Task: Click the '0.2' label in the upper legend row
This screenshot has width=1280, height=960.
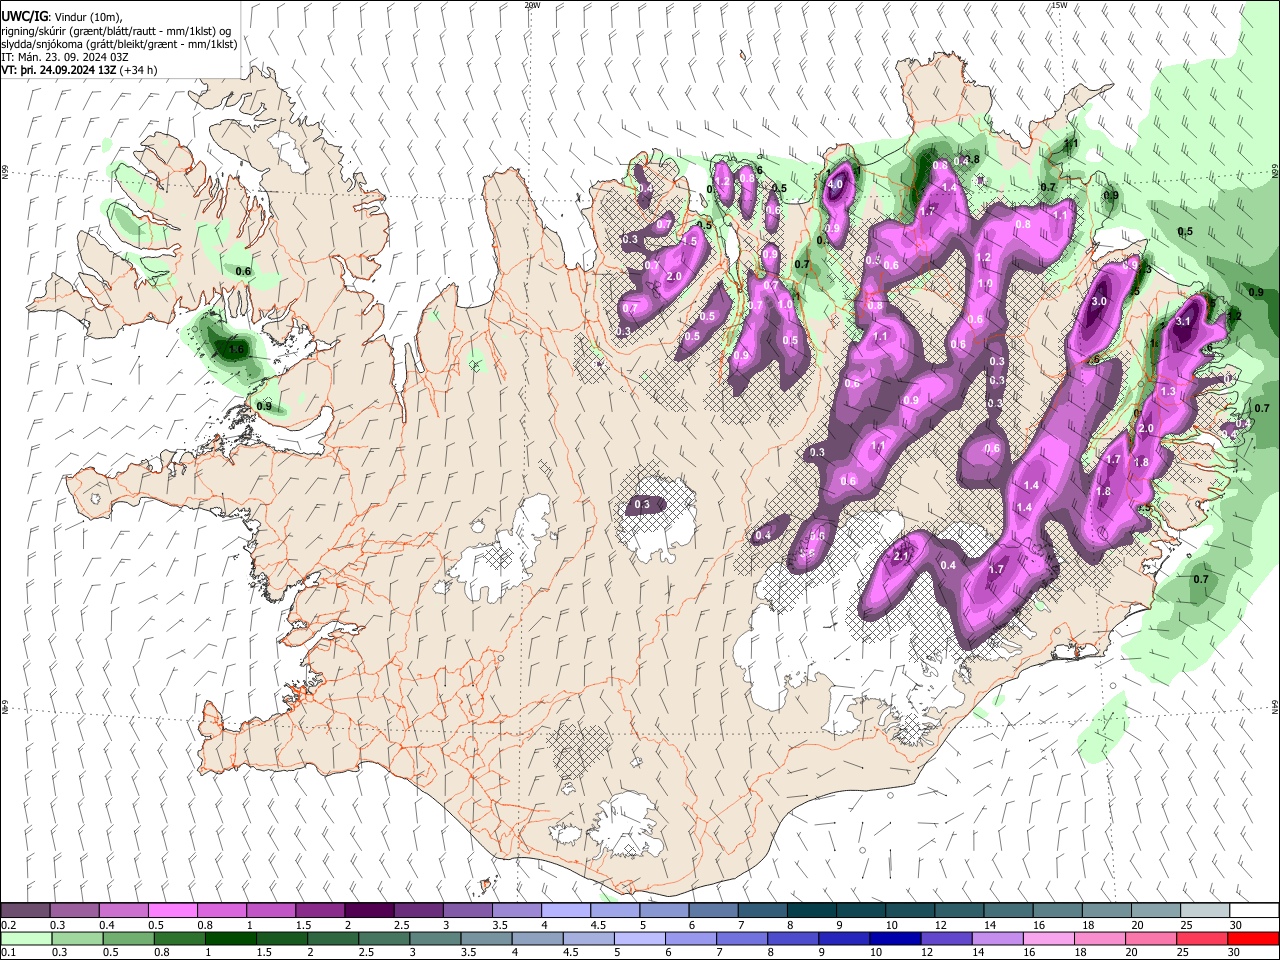Action: click(9, 925)
